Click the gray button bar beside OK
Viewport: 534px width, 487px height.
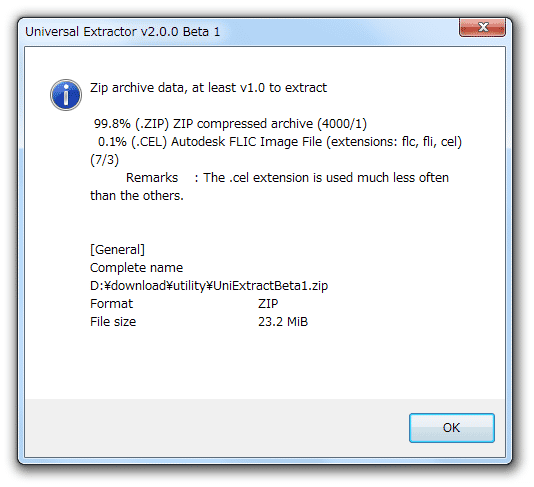(217, 428)
